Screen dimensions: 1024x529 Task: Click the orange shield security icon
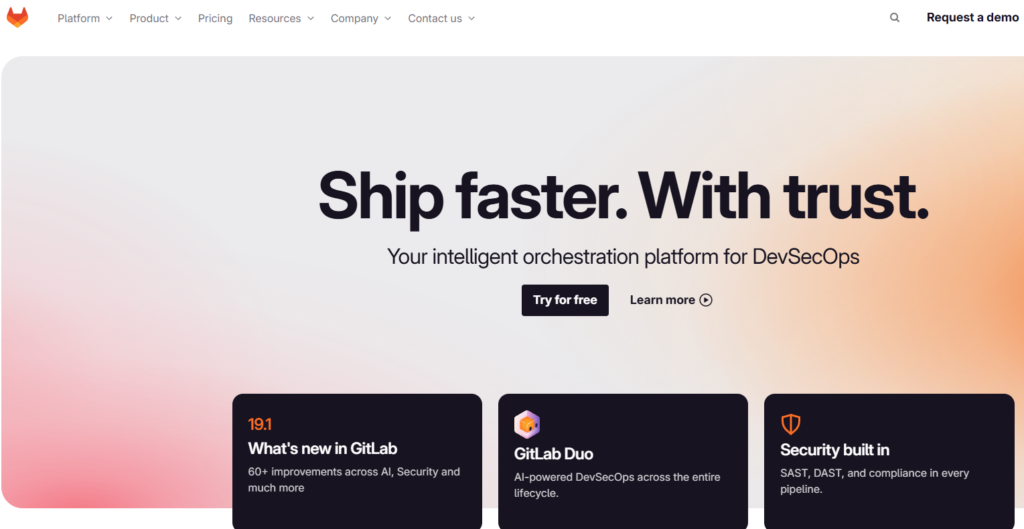click(791, 424)
